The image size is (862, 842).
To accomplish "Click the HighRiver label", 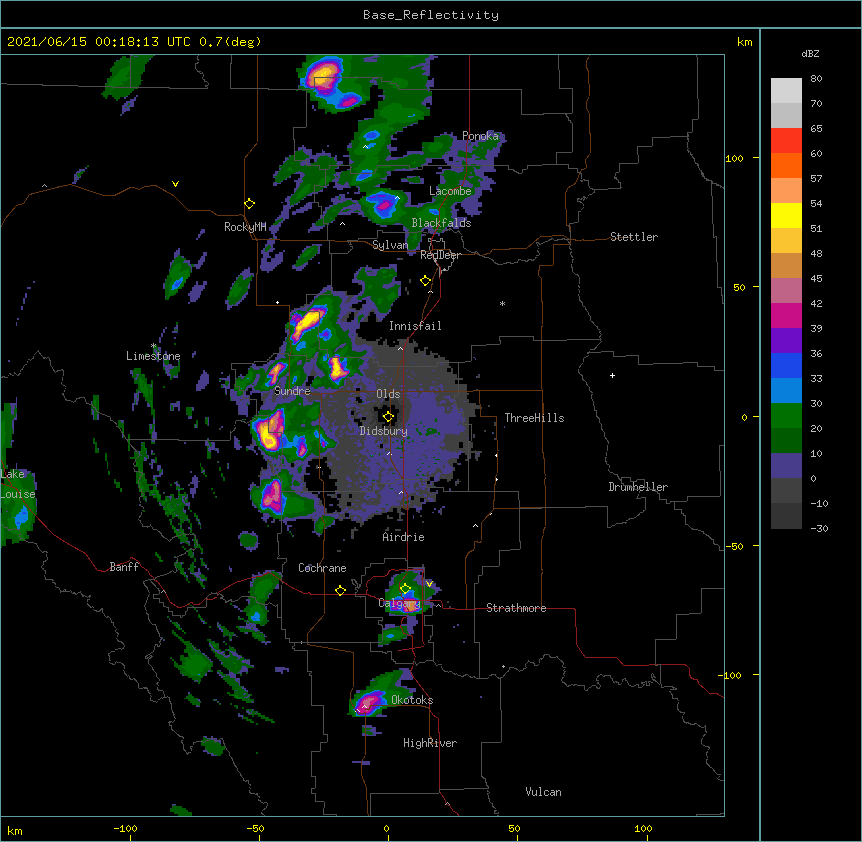I will coord(430,743).
